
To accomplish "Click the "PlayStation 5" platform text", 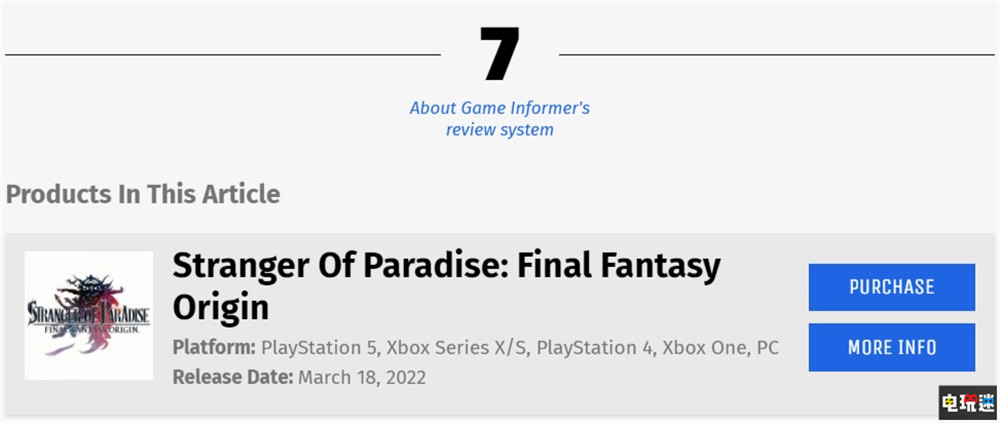I will click(322, 348).
